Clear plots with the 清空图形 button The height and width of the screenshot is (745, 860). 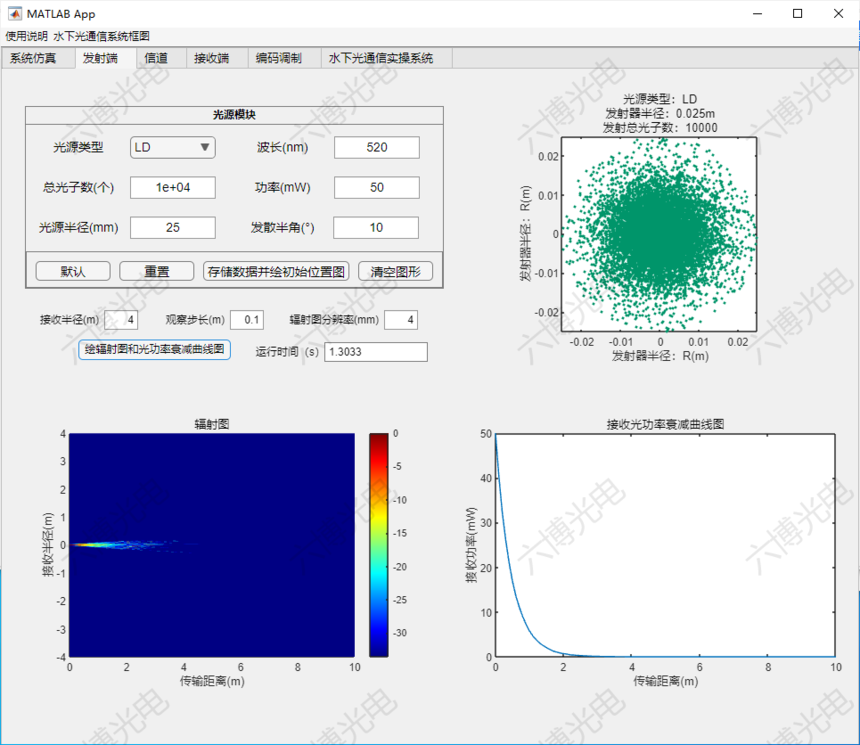(395, 271)
